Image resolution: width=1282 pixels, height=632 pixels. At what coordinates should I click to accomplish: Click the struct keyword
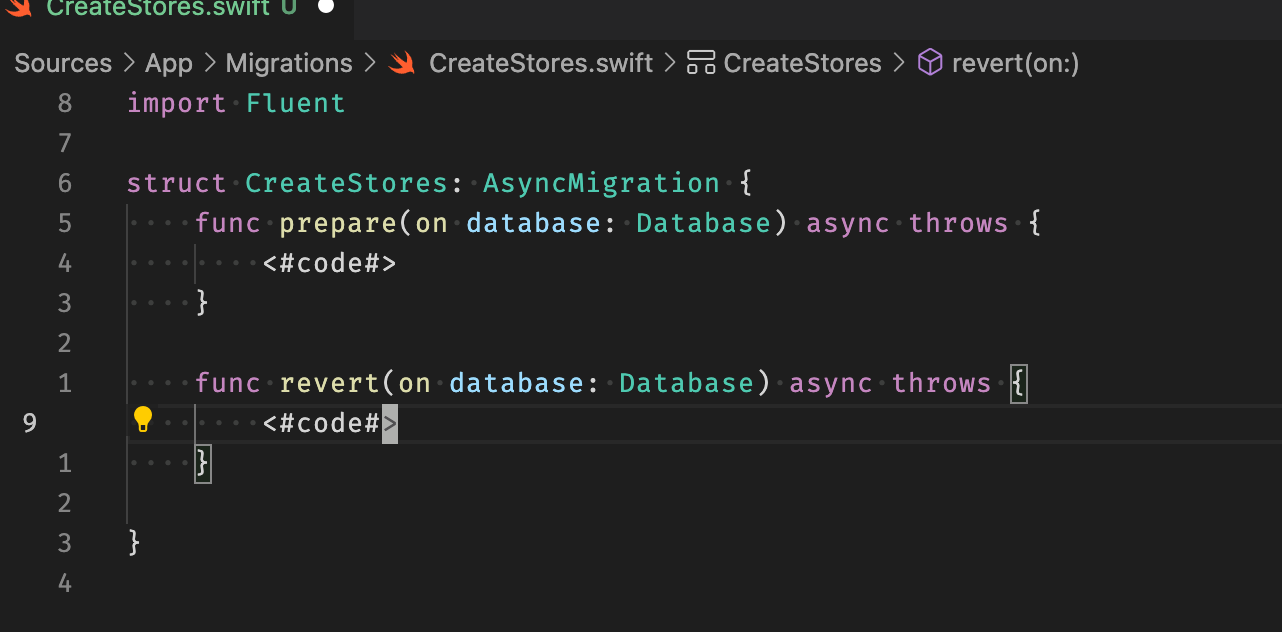177,183
